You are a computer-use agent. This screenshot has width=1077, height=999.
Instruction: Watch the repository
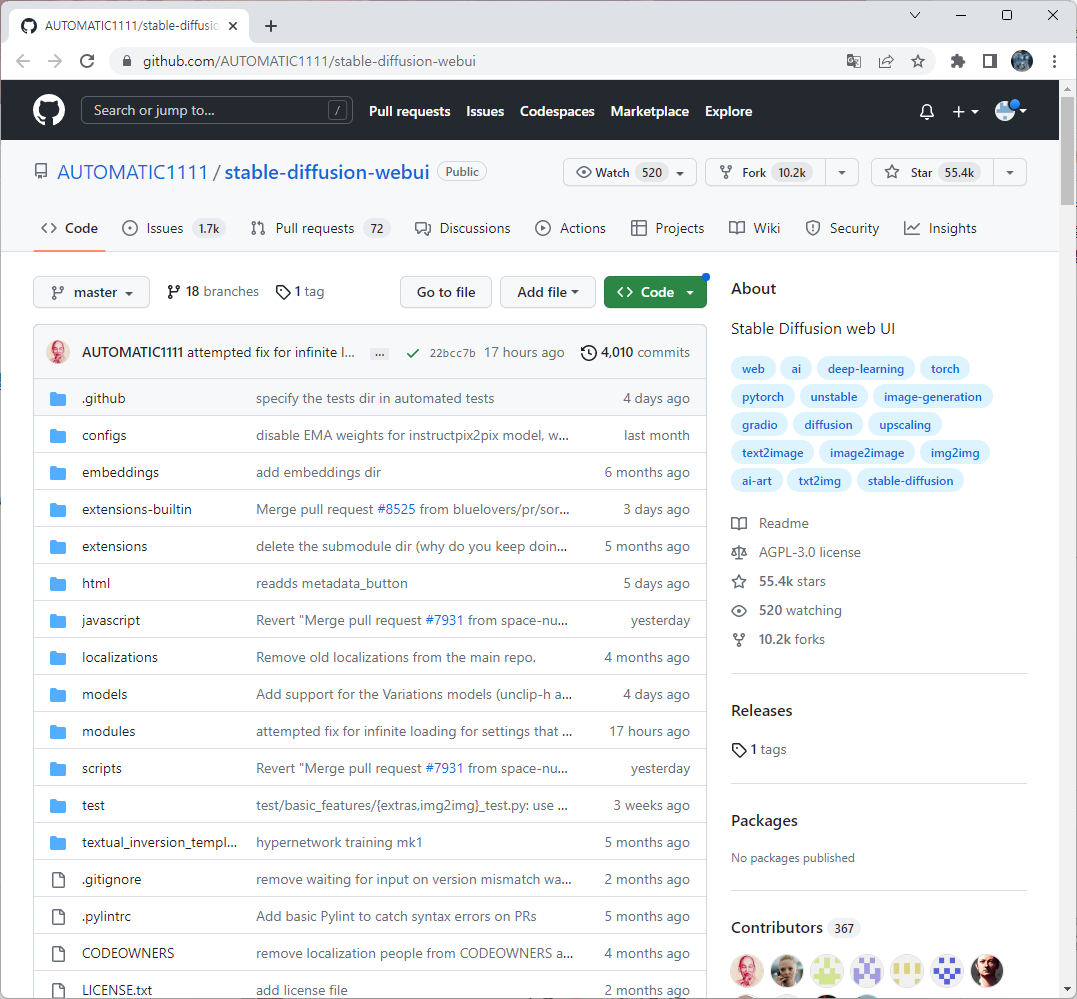[x=630, y=172]
